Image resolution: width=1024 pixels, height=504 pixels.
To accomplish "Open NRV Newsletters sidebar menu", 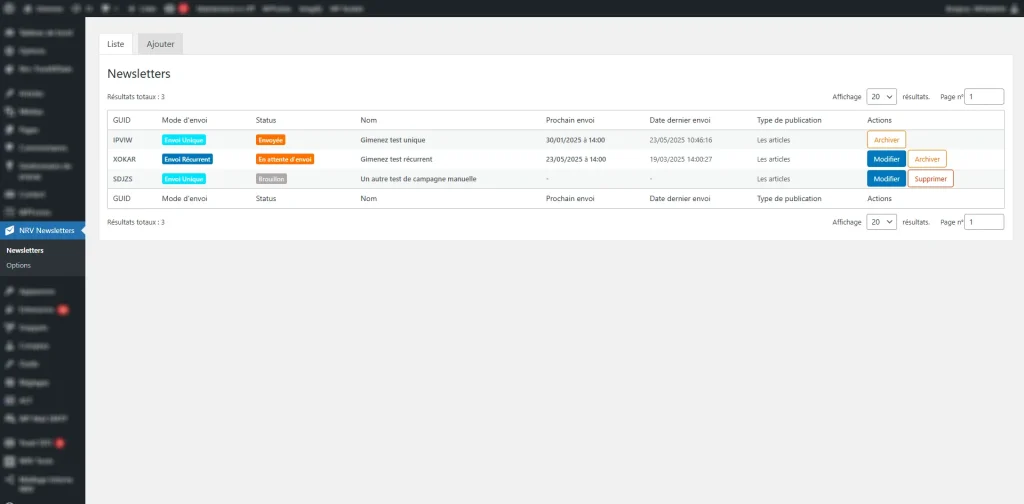I will click(42, 230).
